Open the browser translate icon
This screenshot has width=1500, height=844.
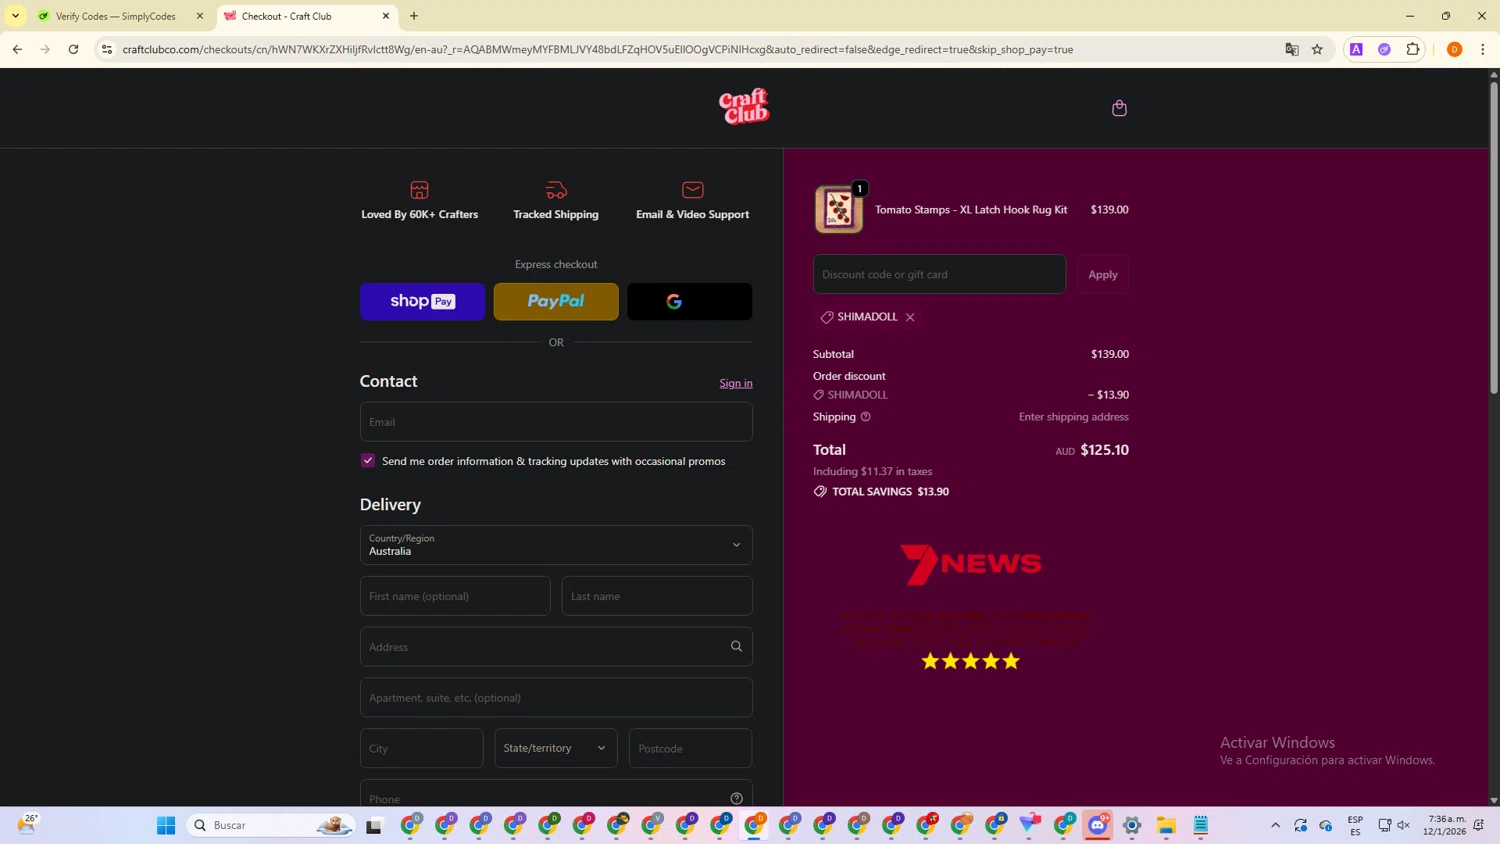pos(1292,49)
